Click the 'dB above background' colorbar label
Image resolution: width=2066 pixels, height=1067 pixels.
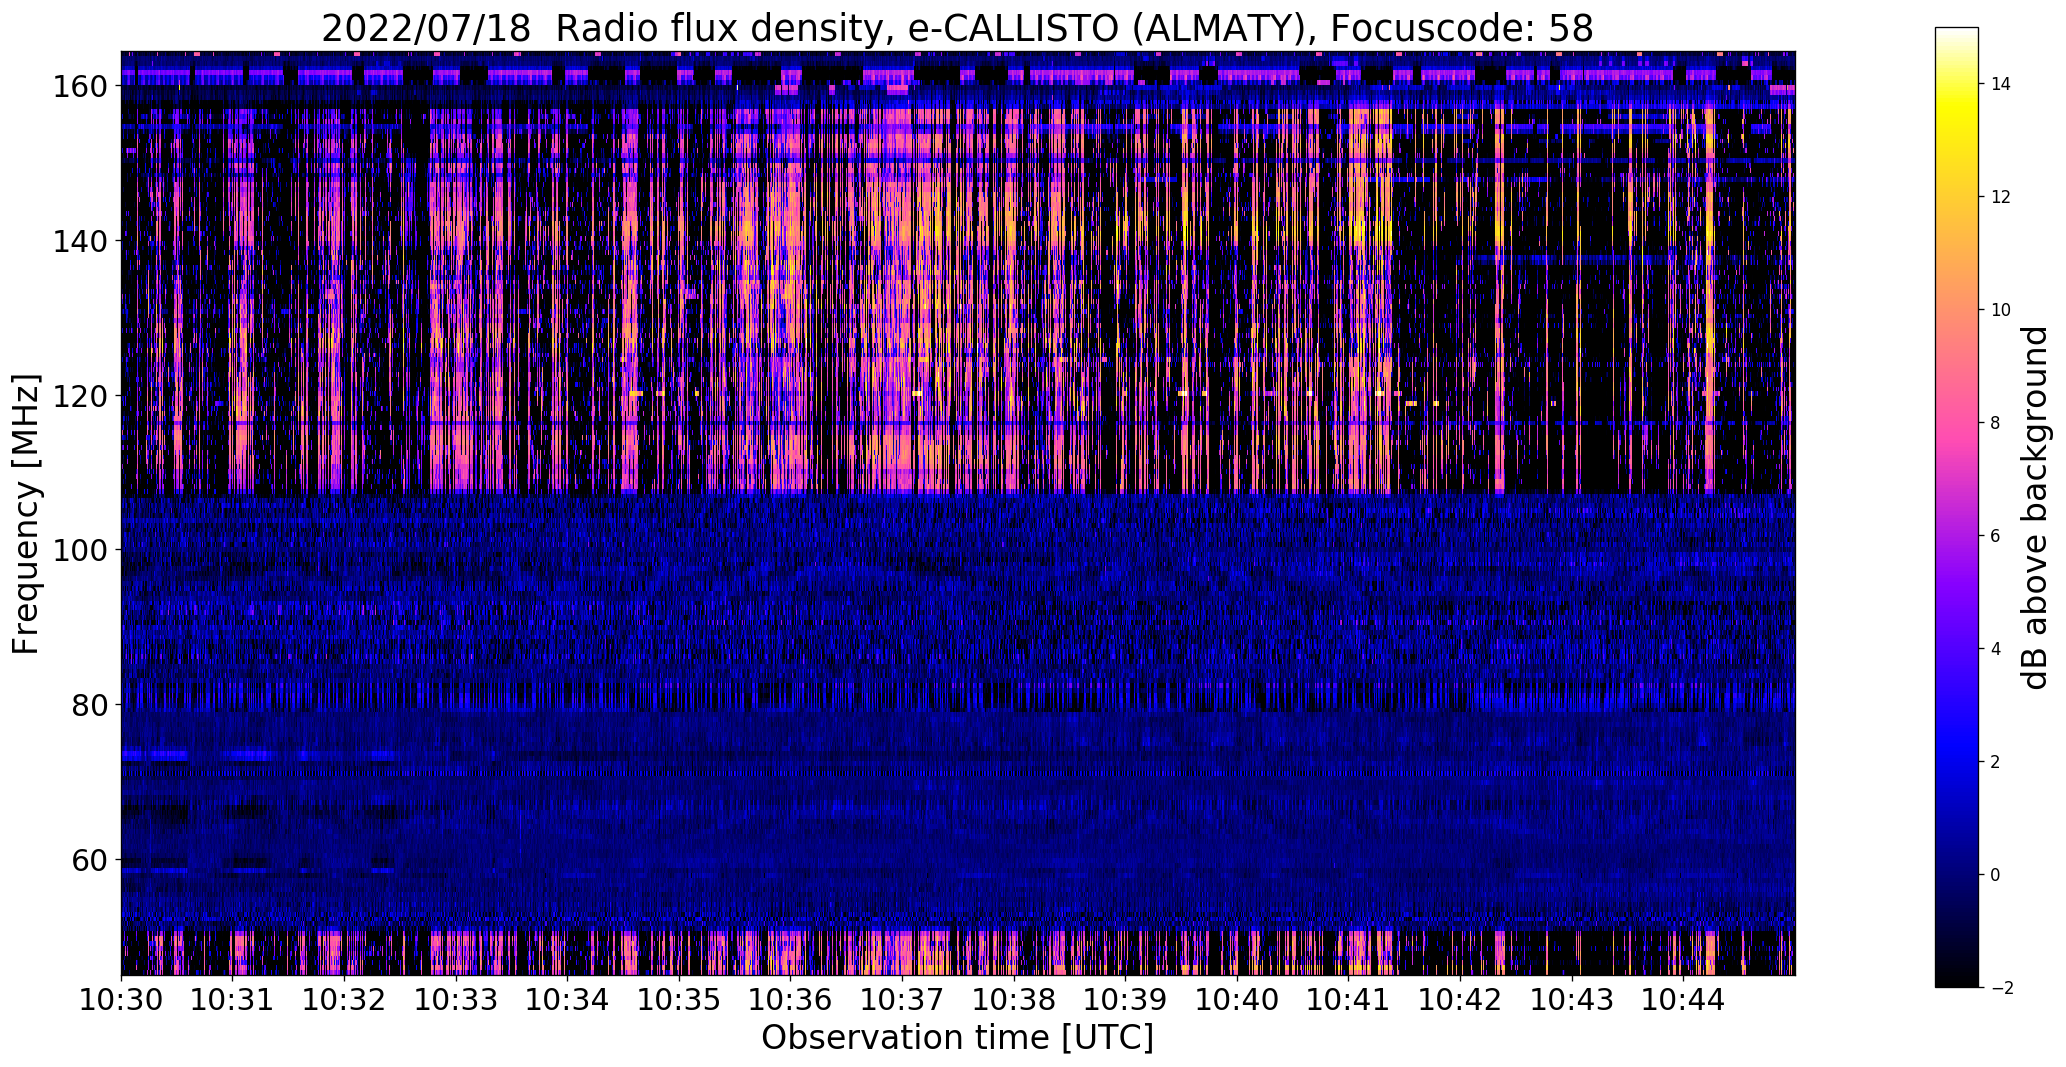tap(2035, 508)
